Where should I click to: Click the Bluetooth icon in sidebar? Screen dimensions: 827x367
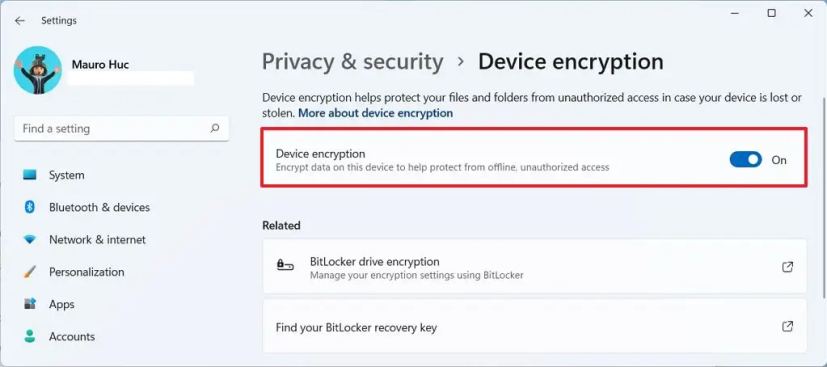pyautogui.click(x=30, y=207)
